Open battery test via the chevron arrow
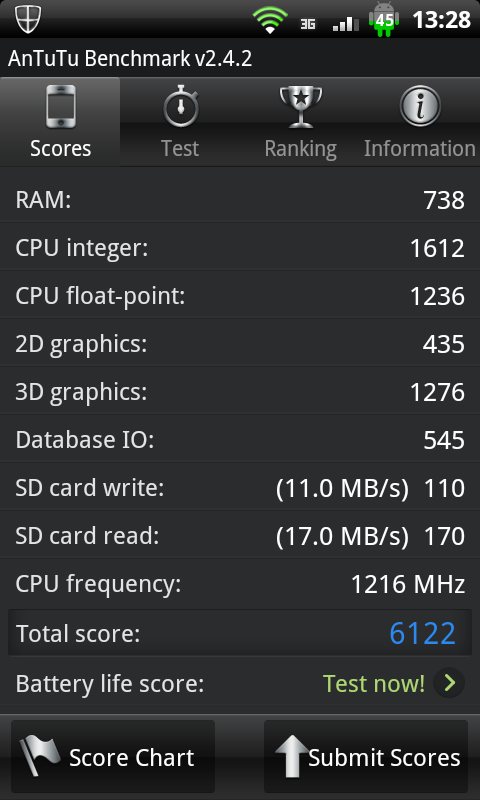 (x=449, y=683)
